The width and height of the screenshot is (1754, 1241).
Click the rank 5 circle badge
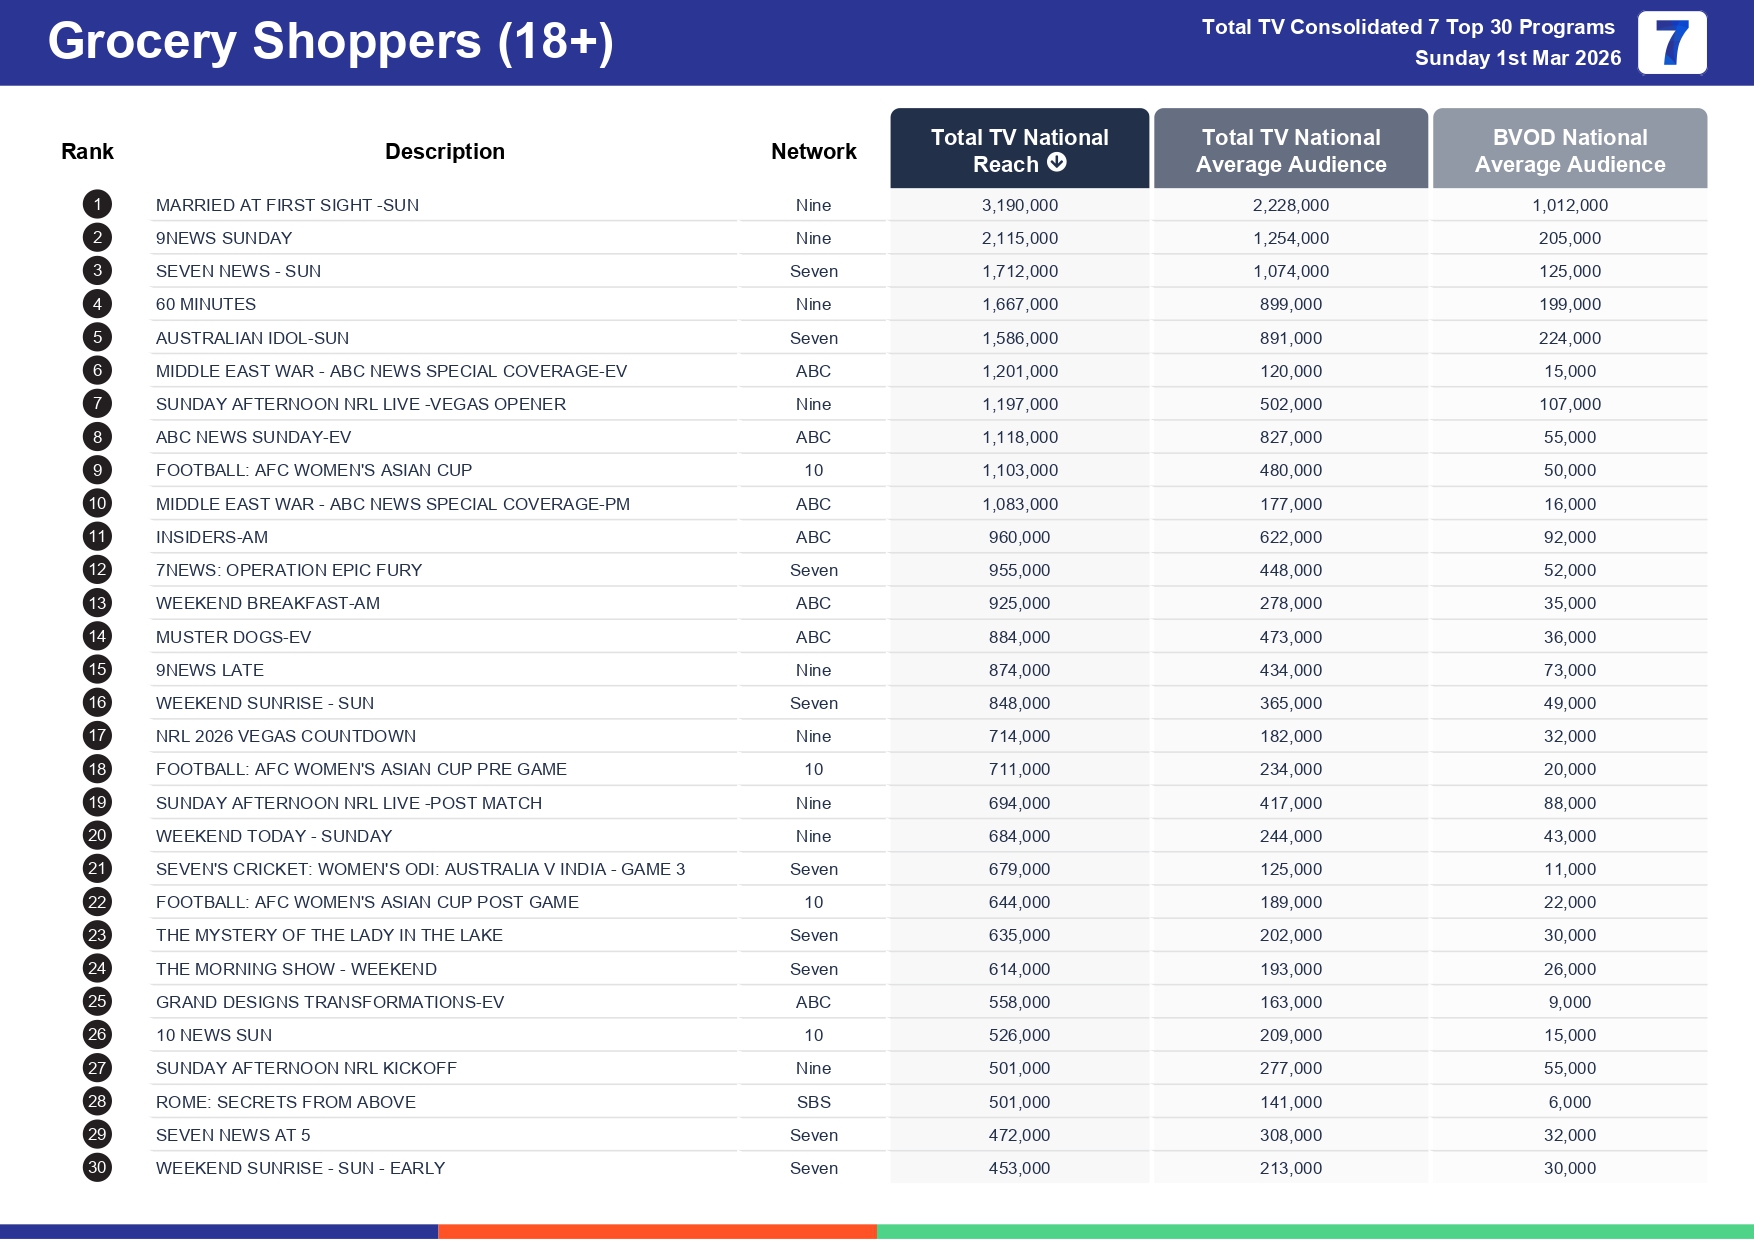97,338
